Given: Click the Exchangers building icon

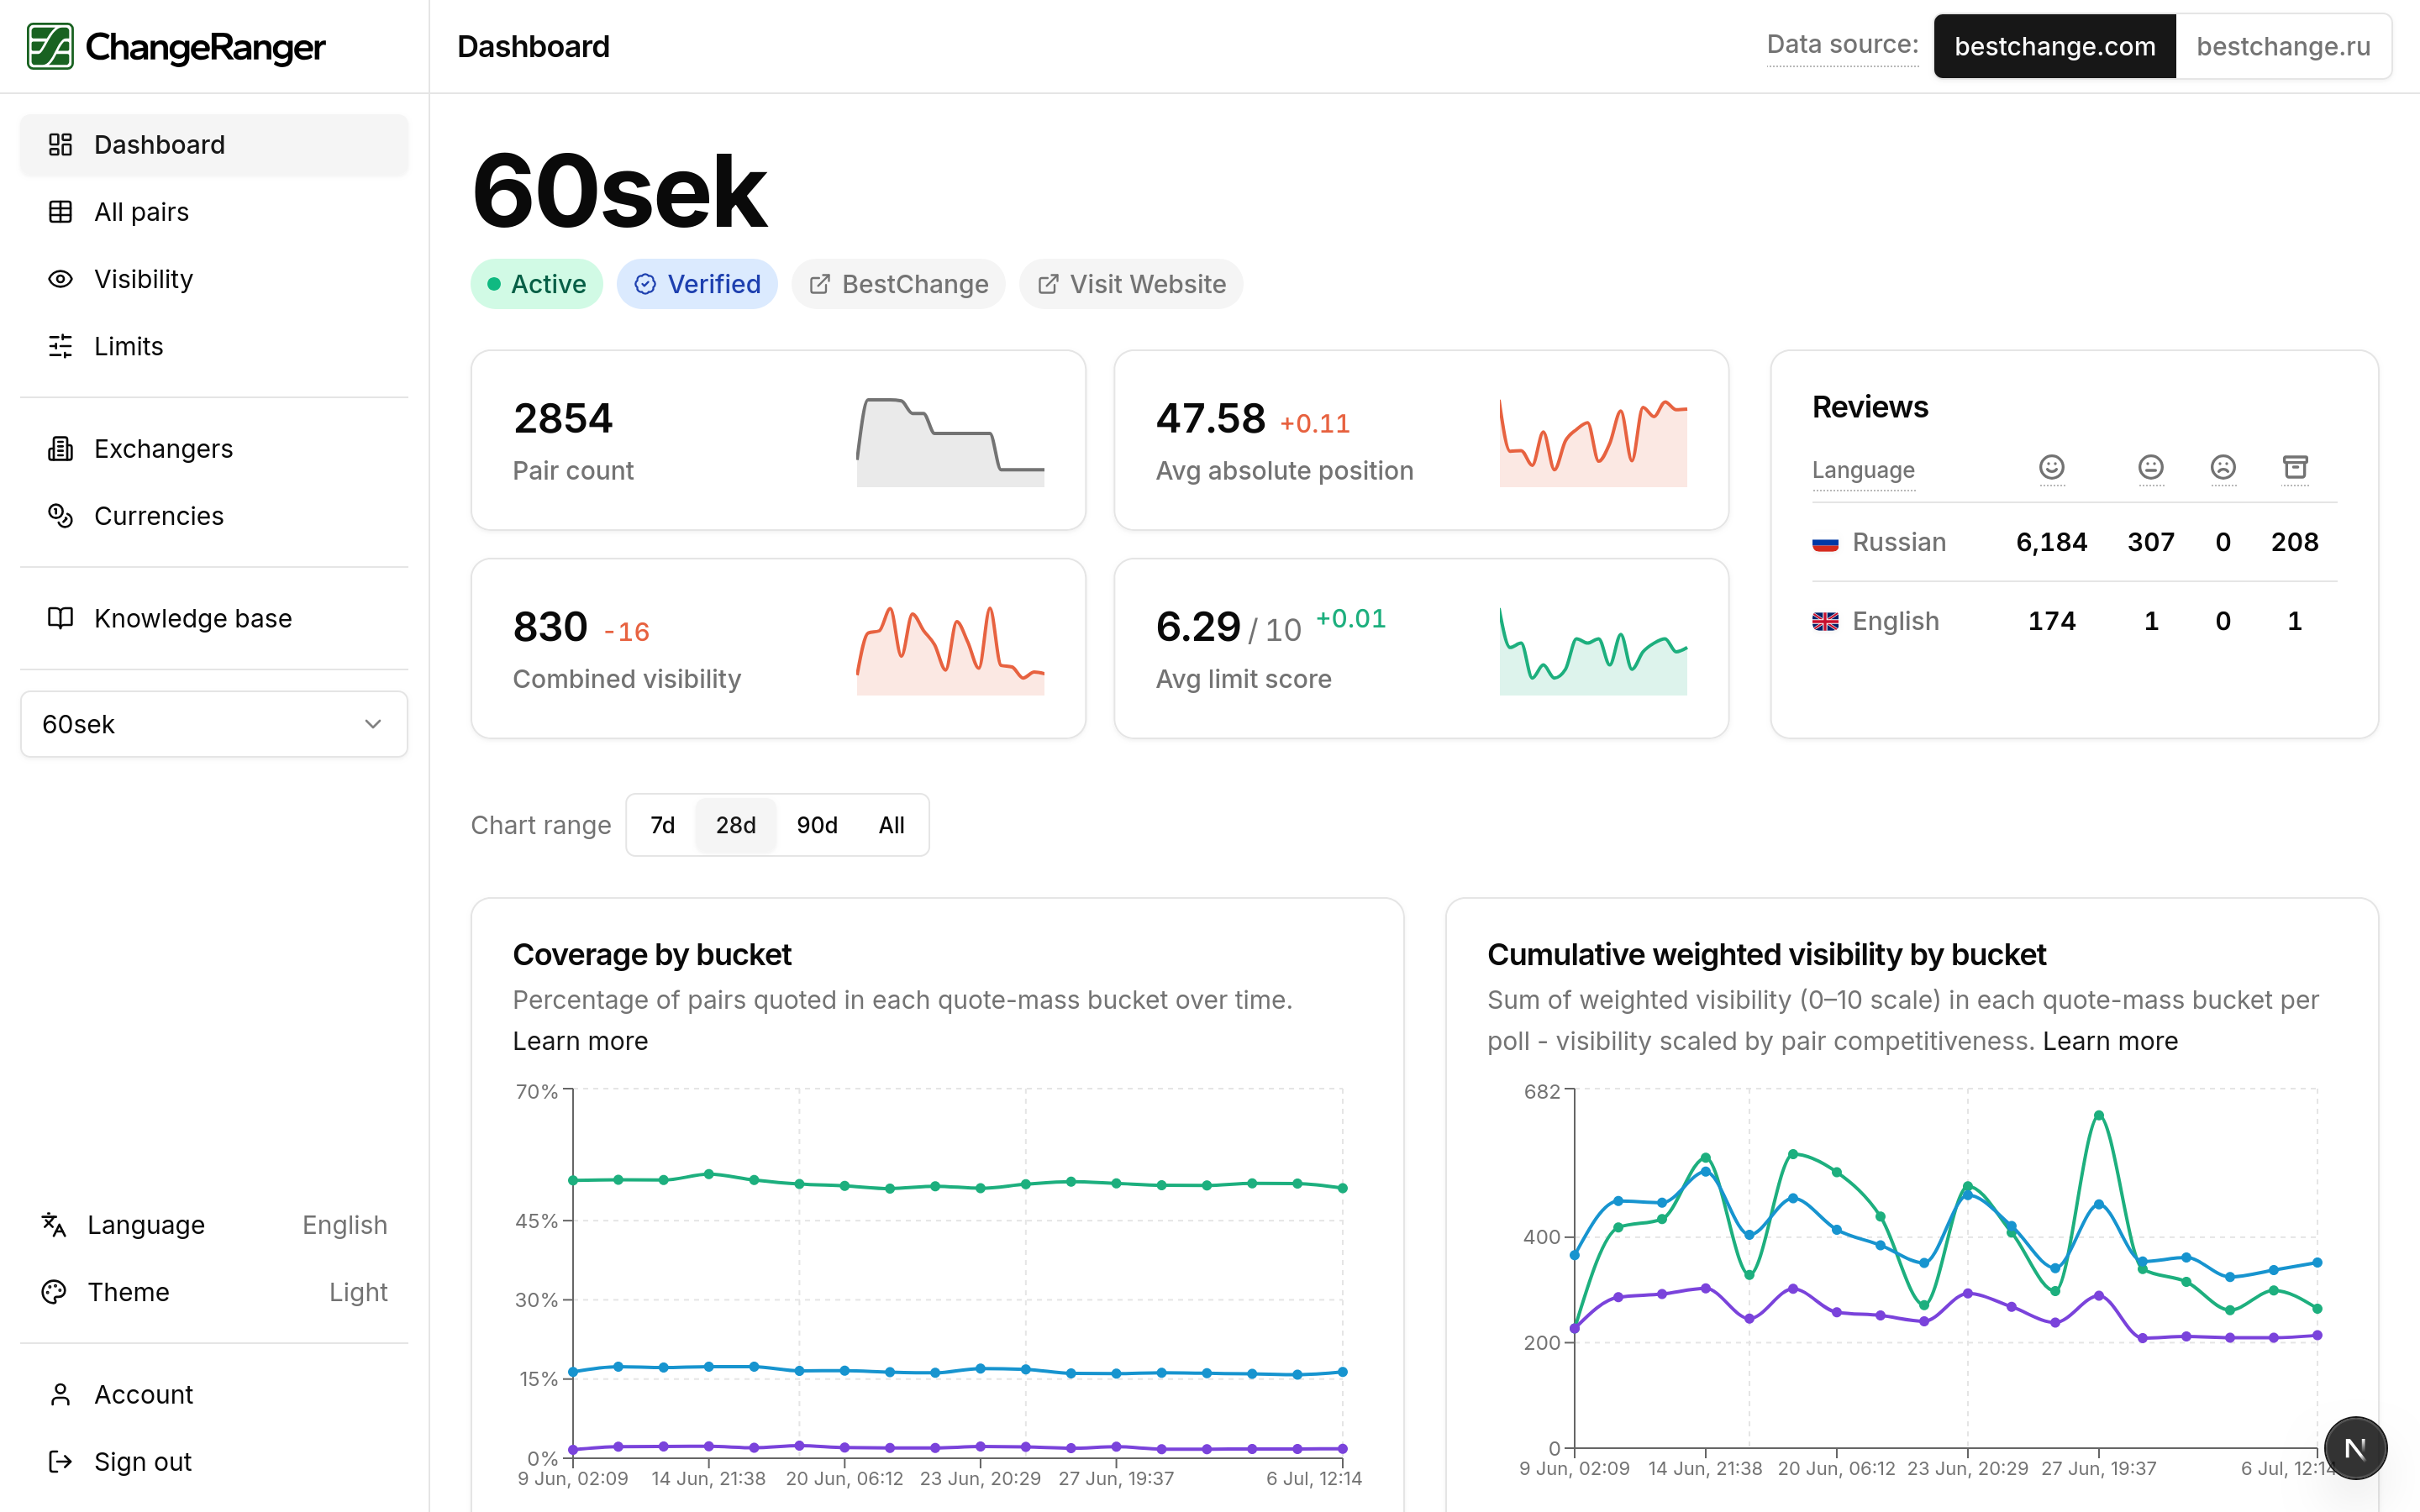Looking at the screenshot, I should 60,449.
